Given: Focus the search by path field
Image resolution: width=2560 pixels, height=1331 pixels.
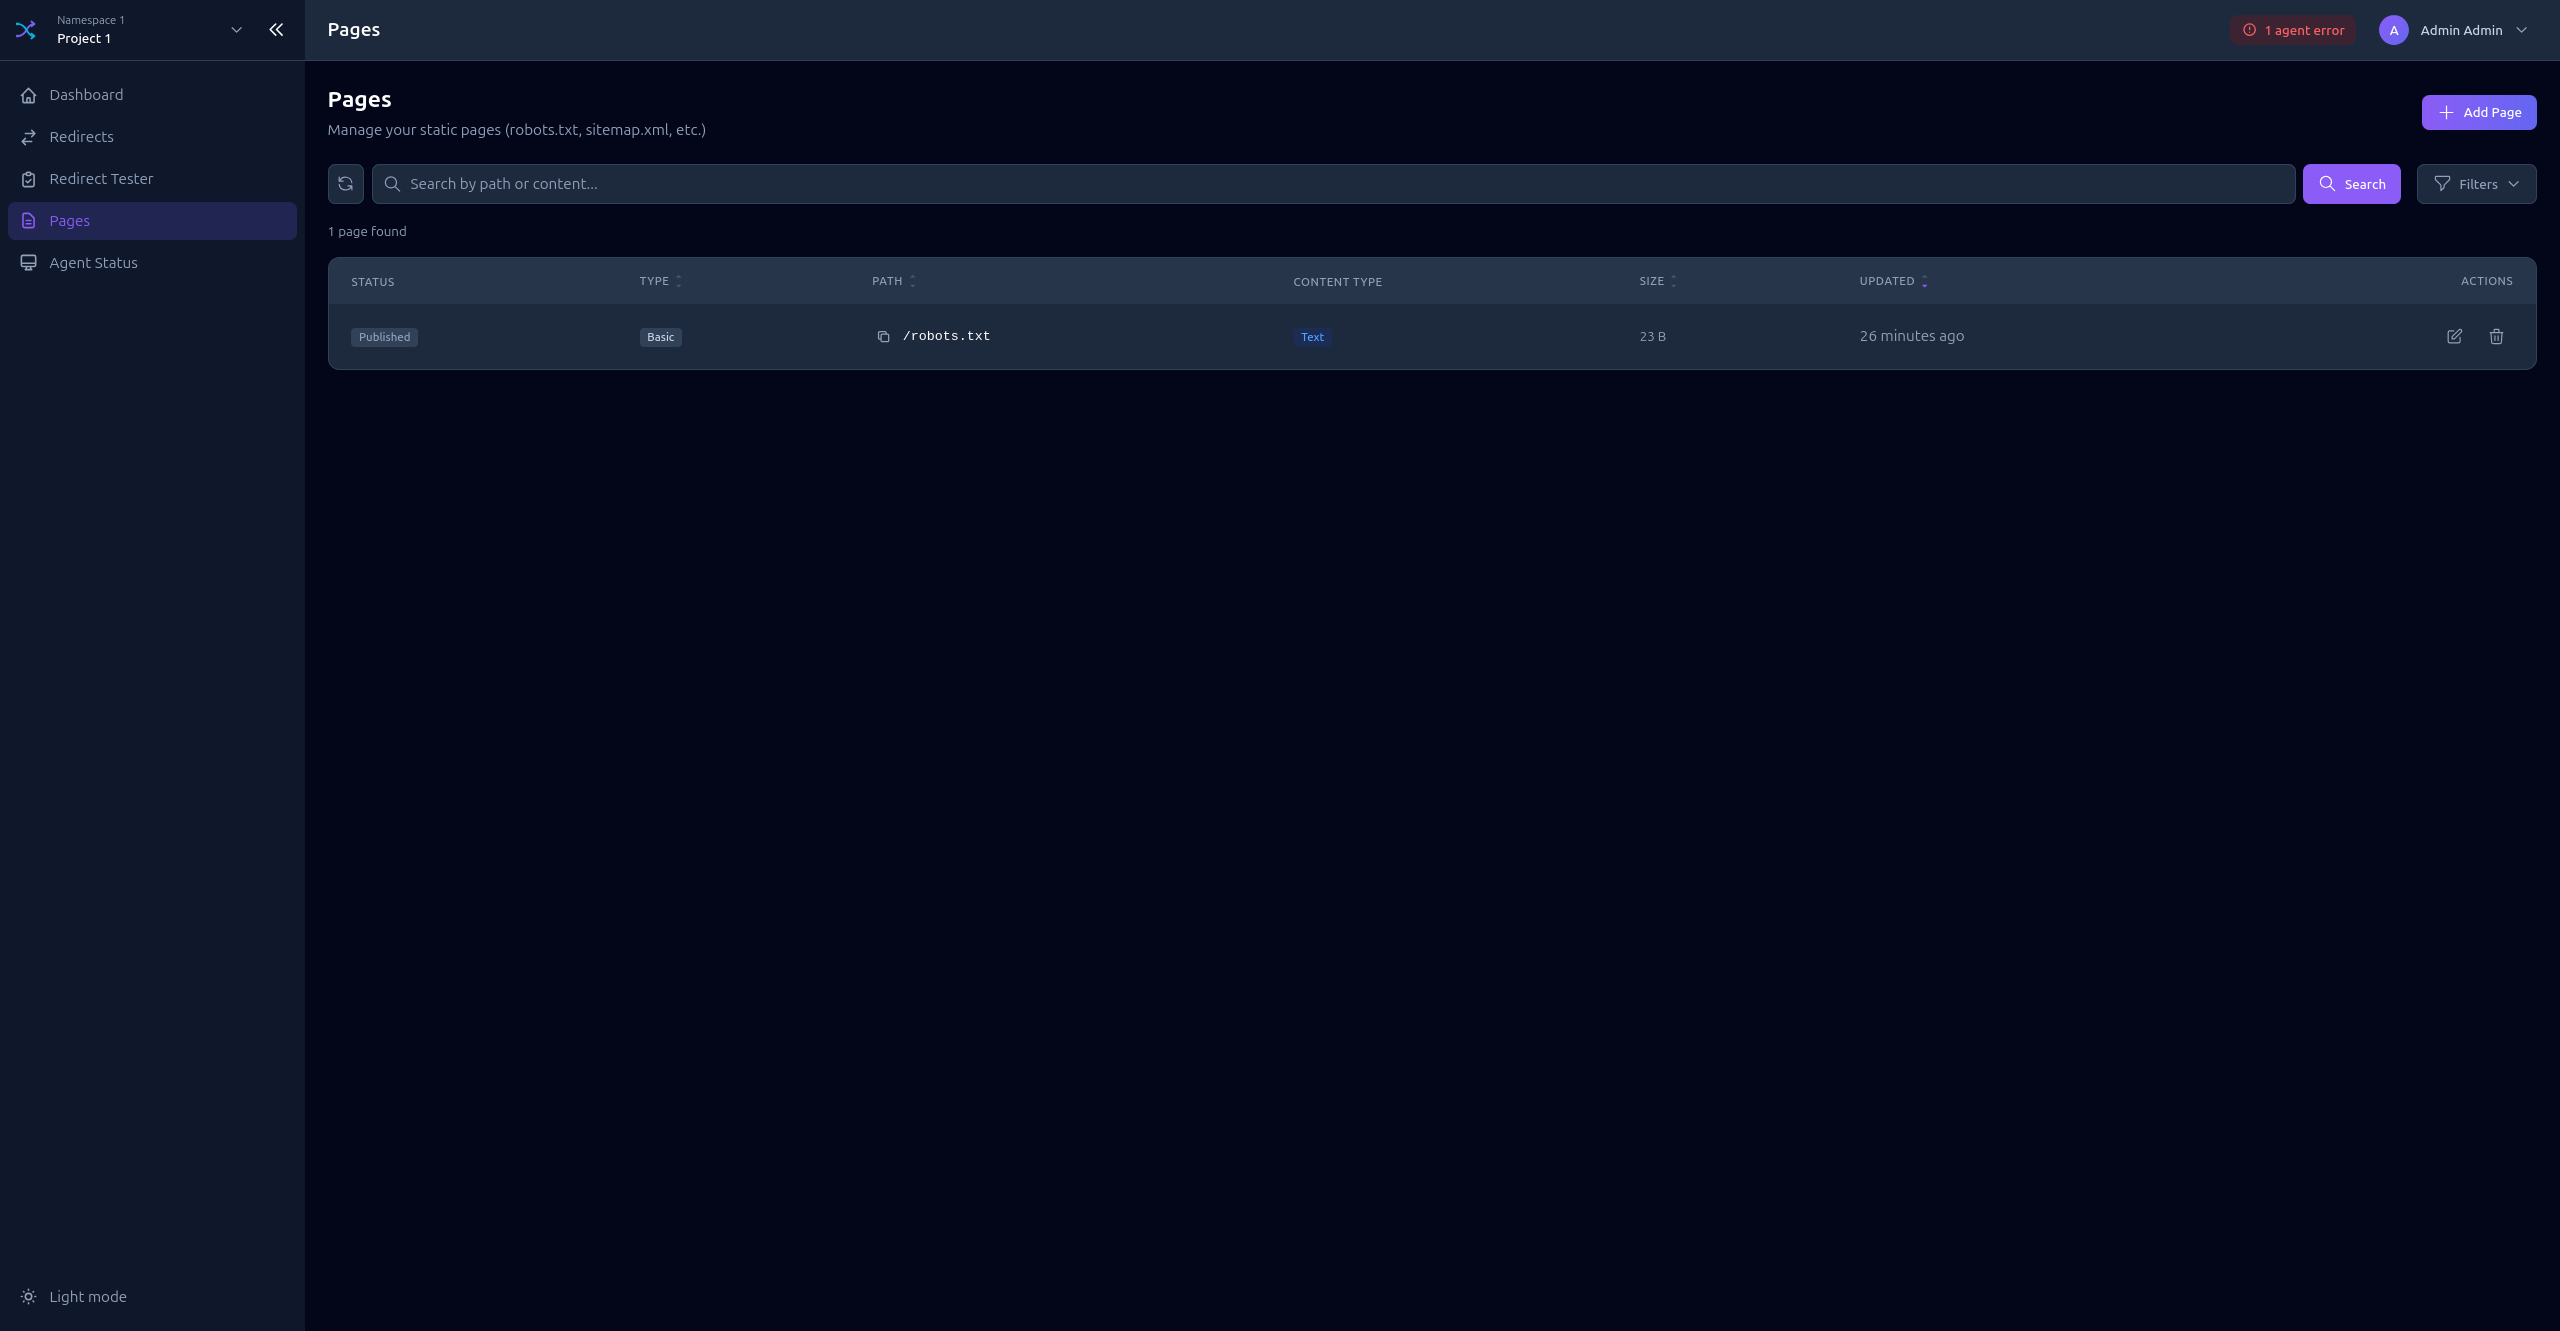Looking at the screenshot, I should coord(1340,184).
